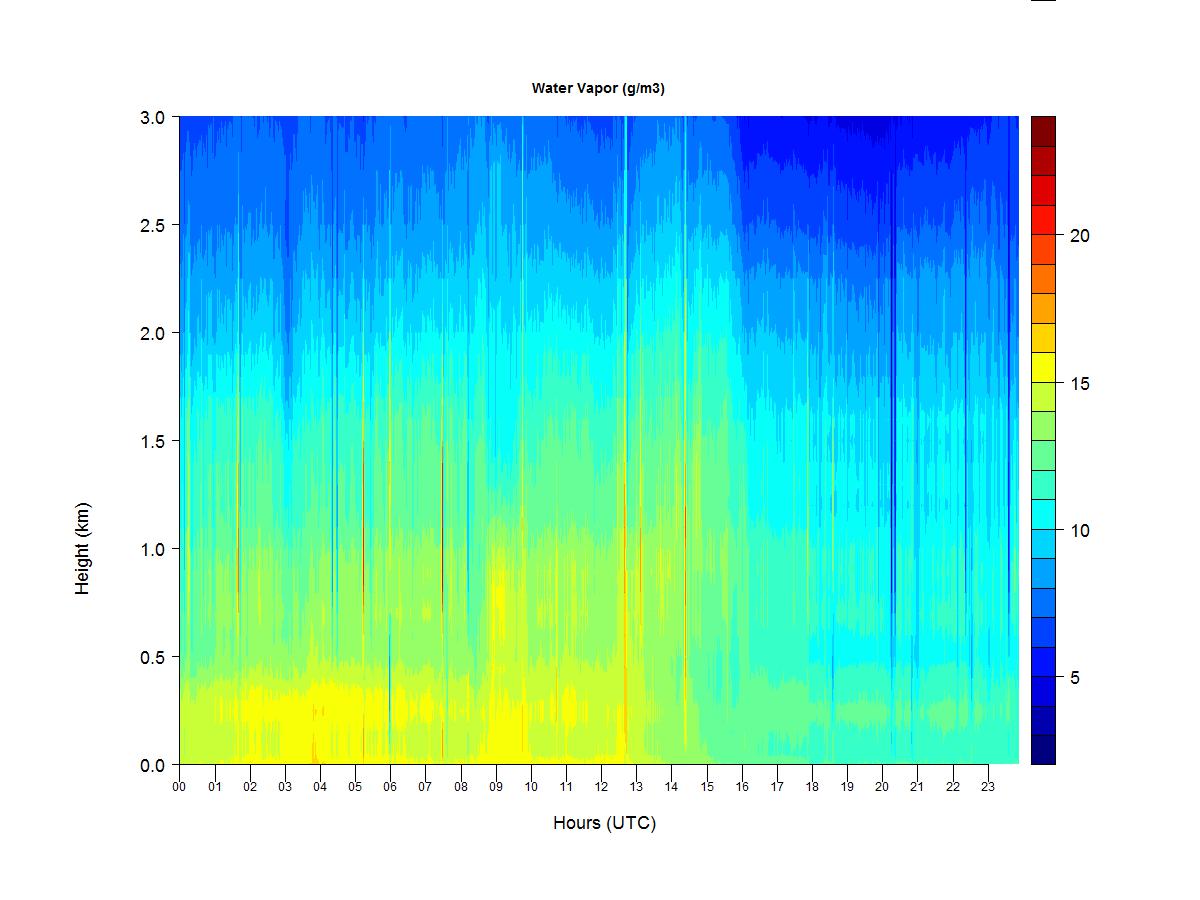The width and height of the screenshot is (1200, 900).
Task: Click the colorbar scale label "15"
Action: point(1080,384)
